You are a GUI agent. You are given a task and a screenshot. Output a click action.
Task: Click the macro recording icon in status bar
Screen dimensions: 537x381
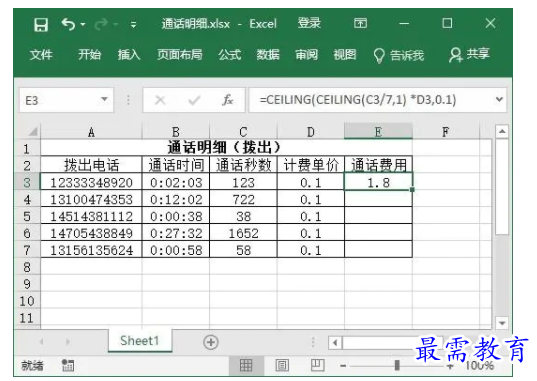tap(68, 365)
